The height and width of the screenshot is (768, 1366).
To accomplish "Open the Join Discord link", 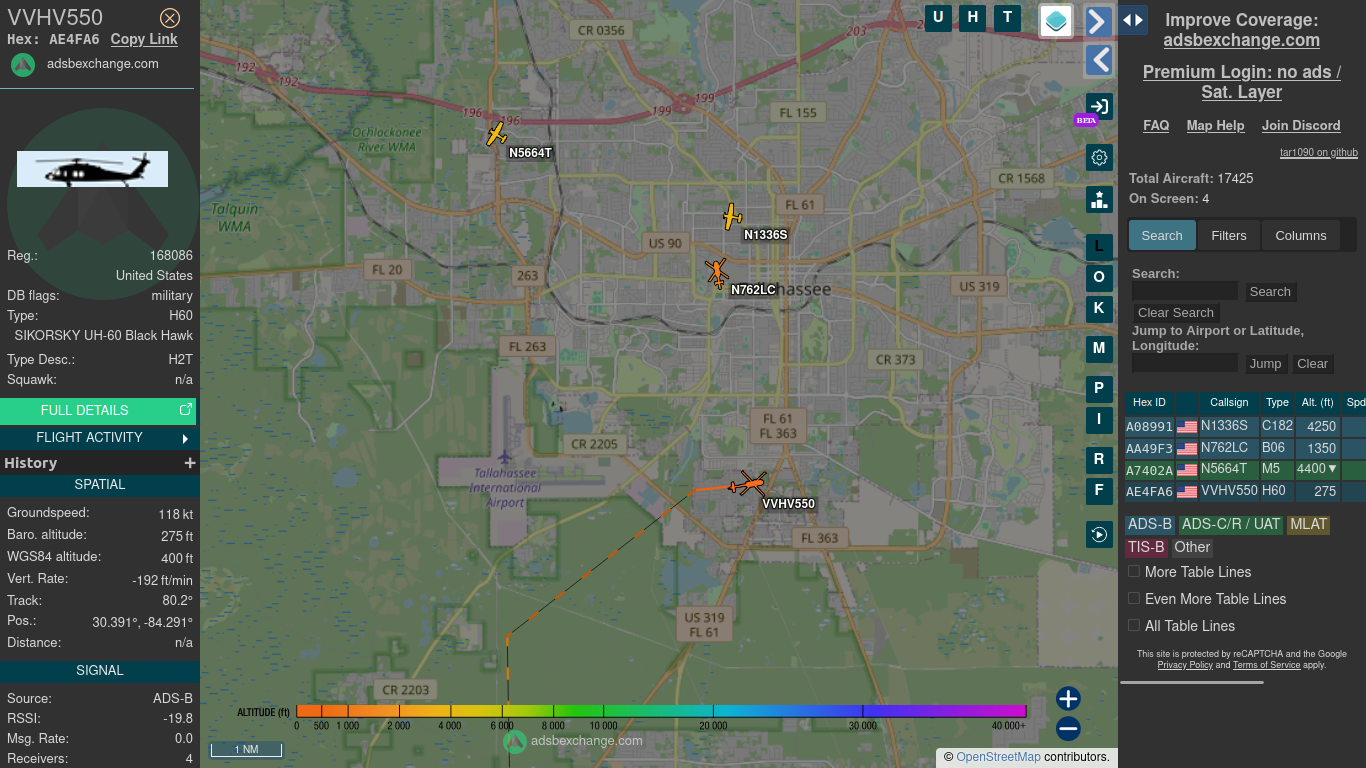I will pyautogui.click(x=1301, y=125).
